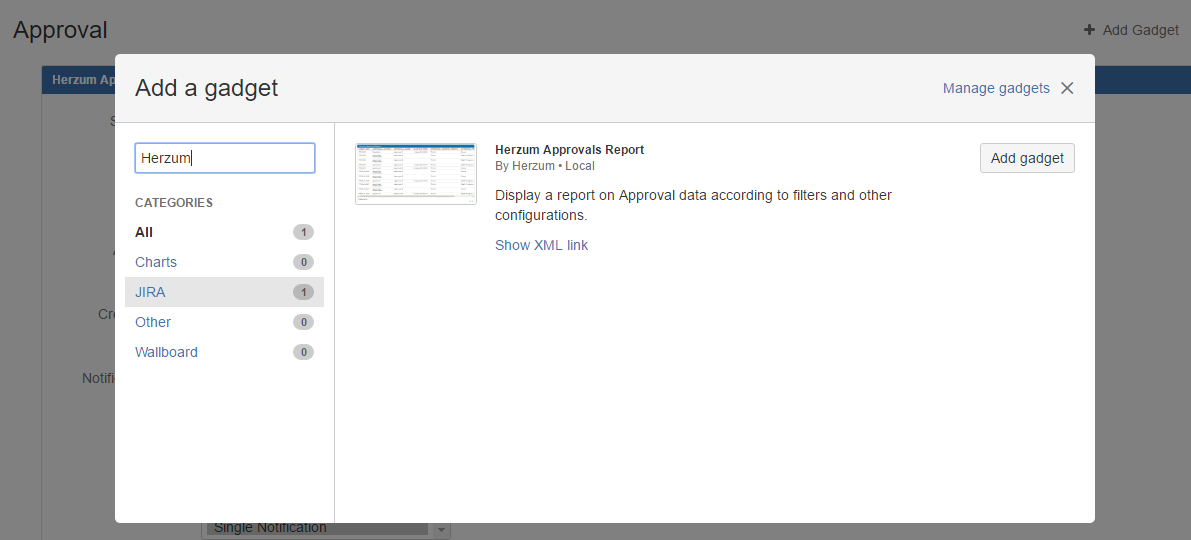This screenshot has height=540, width=1191.
Task: Click the zero badge beside Wallboard
Action: [x=303, y=352]
